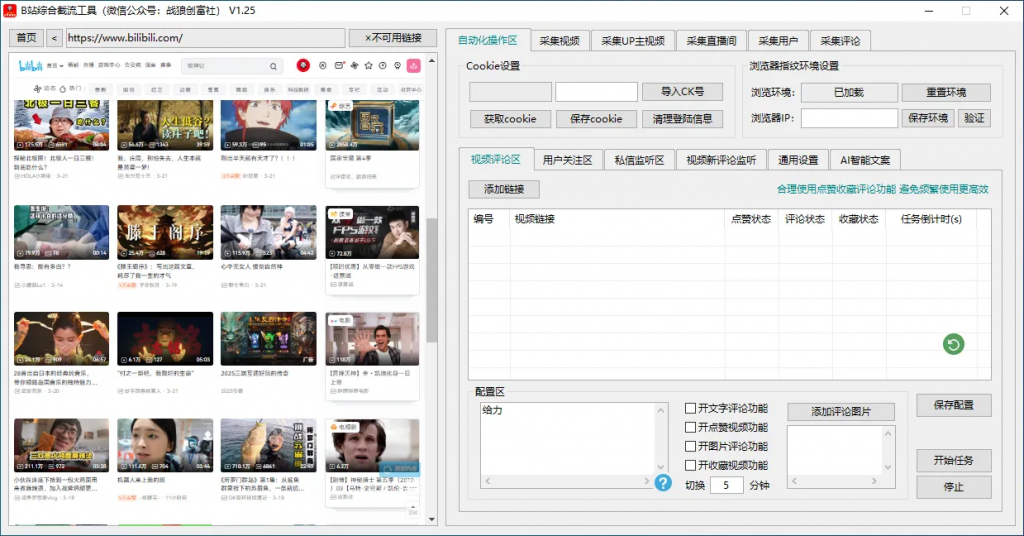The image size is (1024, 536).
Task: Switch to the 采集UP主视频 tab
Action: pos(633,40)
